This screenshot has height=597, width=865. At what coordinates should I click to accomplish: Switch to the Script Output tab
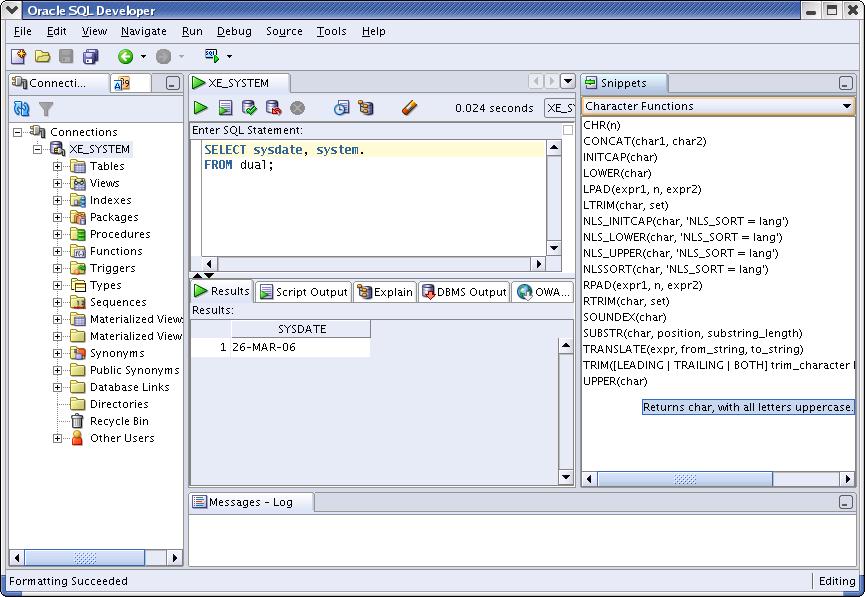[x=304, y=292]
